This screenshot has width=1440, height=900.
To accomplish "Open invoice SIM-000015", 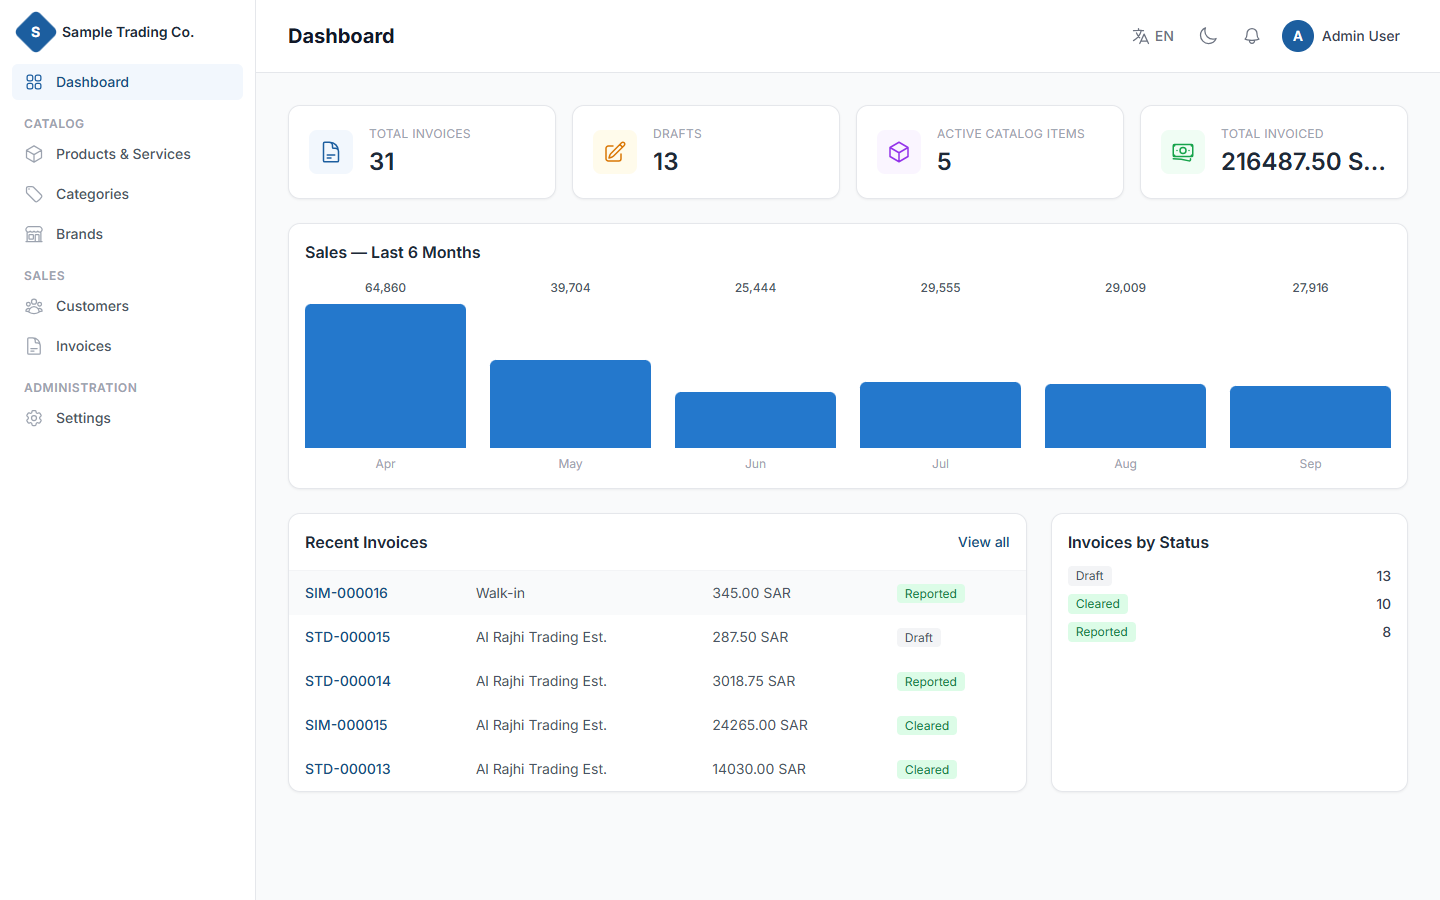I will point(346,725).
